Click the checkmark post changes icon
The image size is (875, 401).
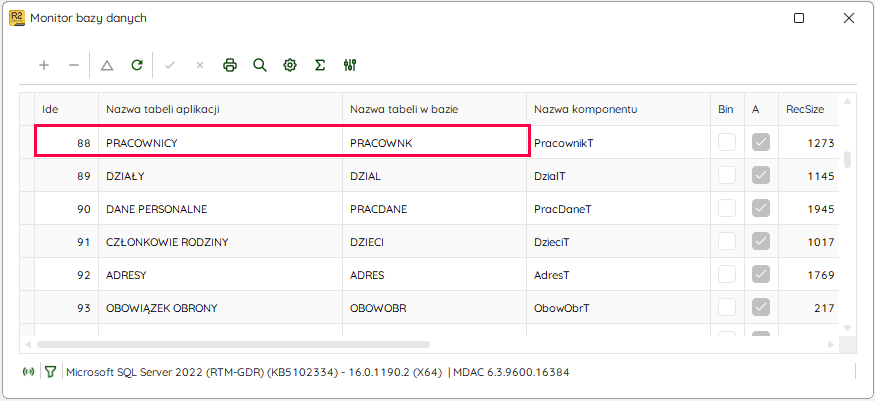(170, 65)
